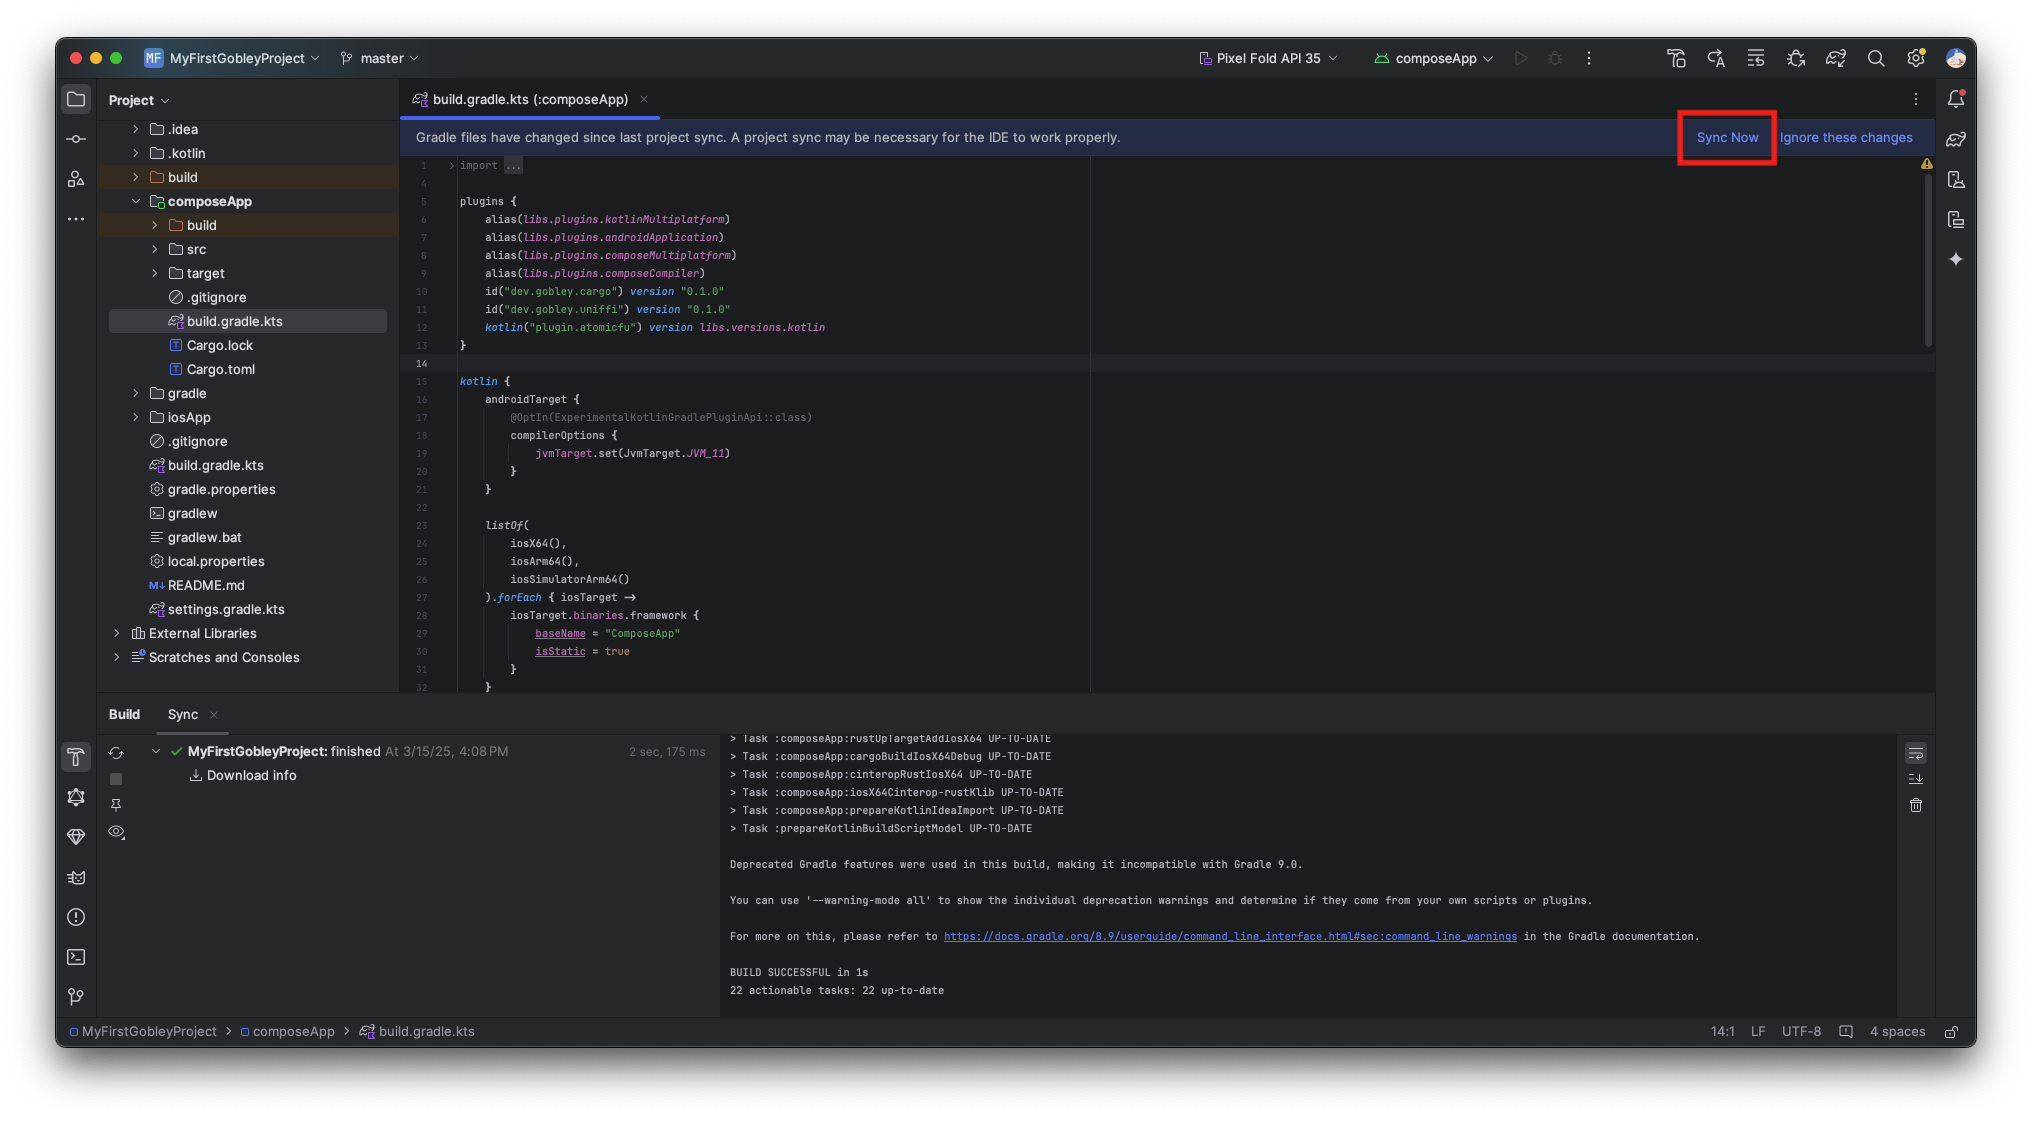Image resolution: width=2032 pixels, height=1121 pixels.
Task: Click the editor vertical scrollbar
Action: point(1928,260)
